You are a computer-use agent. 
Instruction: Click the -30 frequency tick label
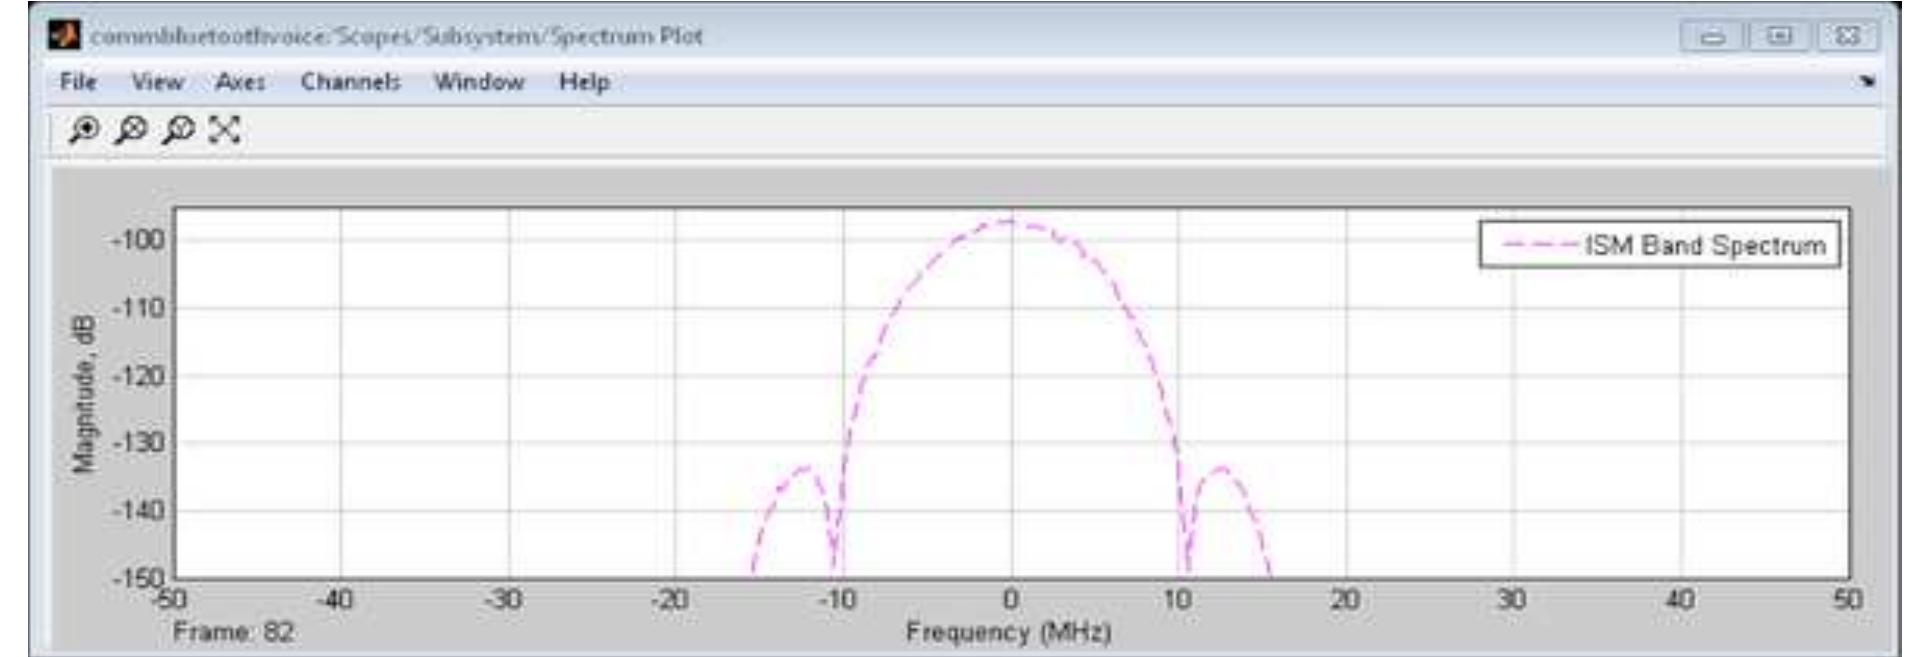(x=503, y=599)
